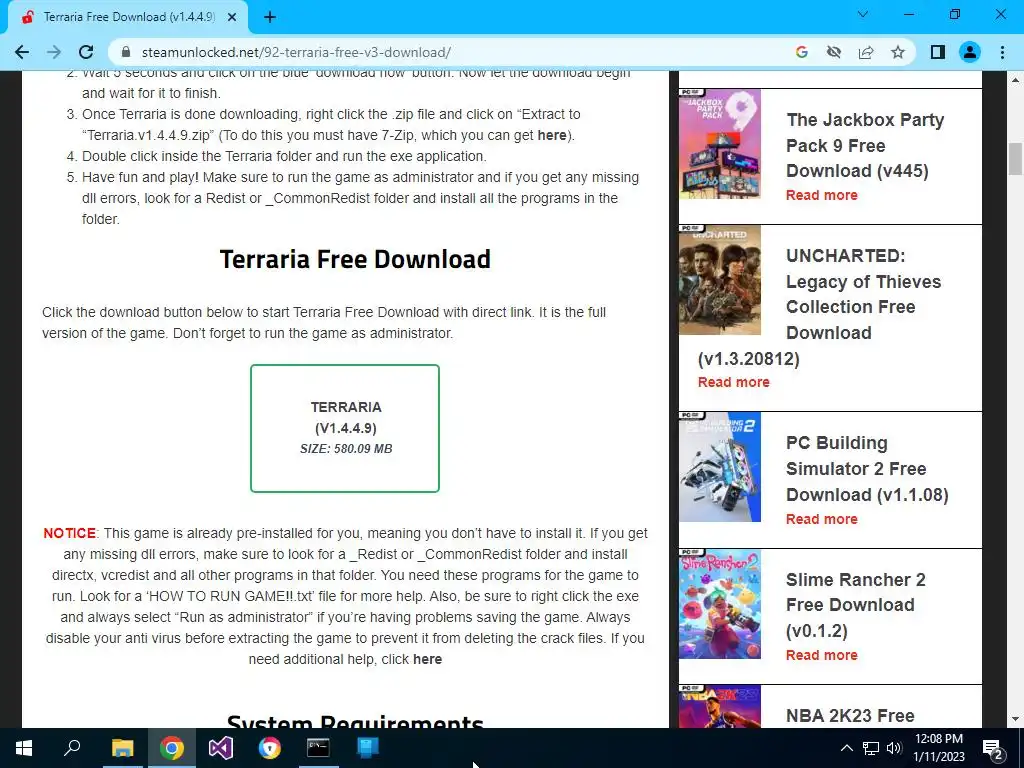Click the browser forward arrow

[x=54, y=52]
